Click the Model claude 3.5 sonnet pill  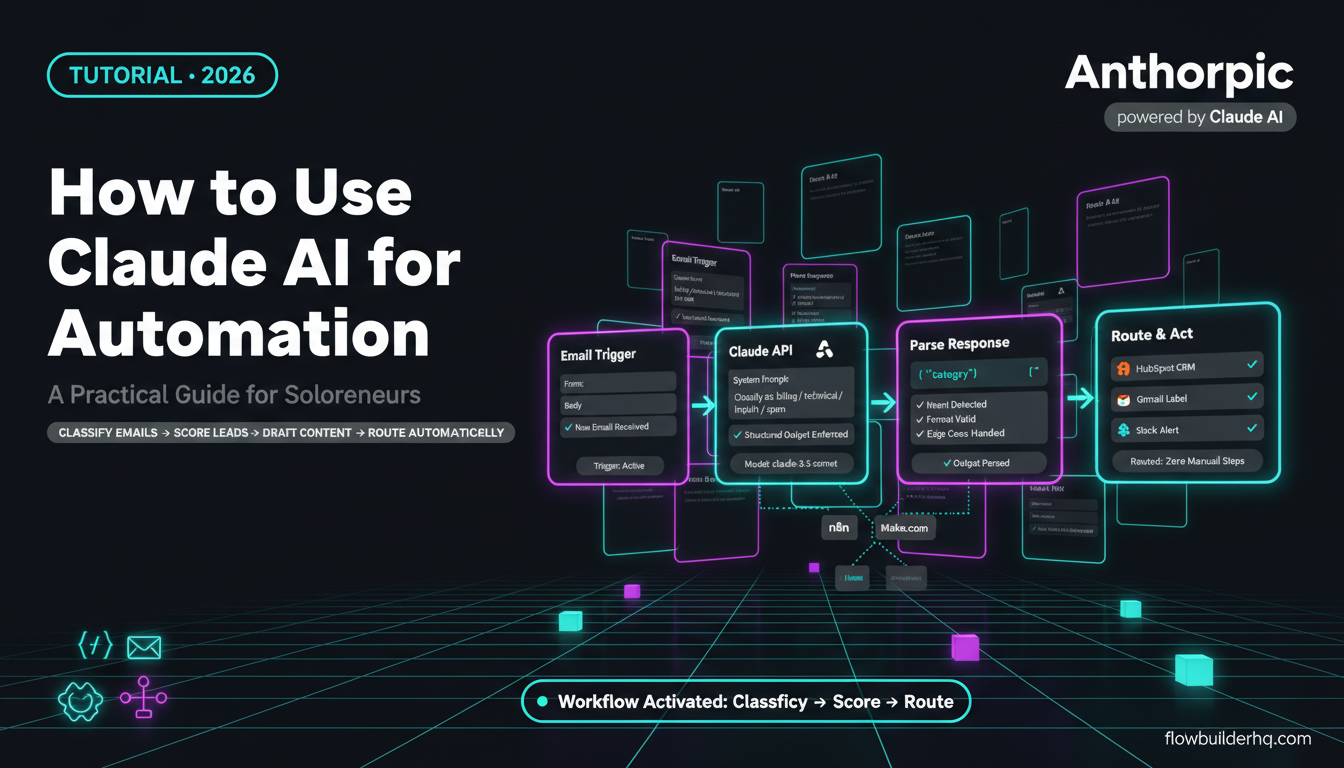click(791, 463)
